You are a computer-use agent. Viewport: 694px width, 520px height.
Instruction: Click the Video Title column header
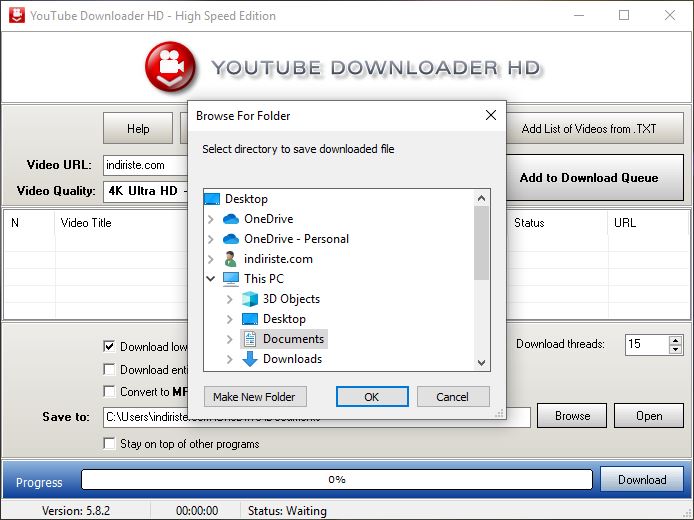86,223
